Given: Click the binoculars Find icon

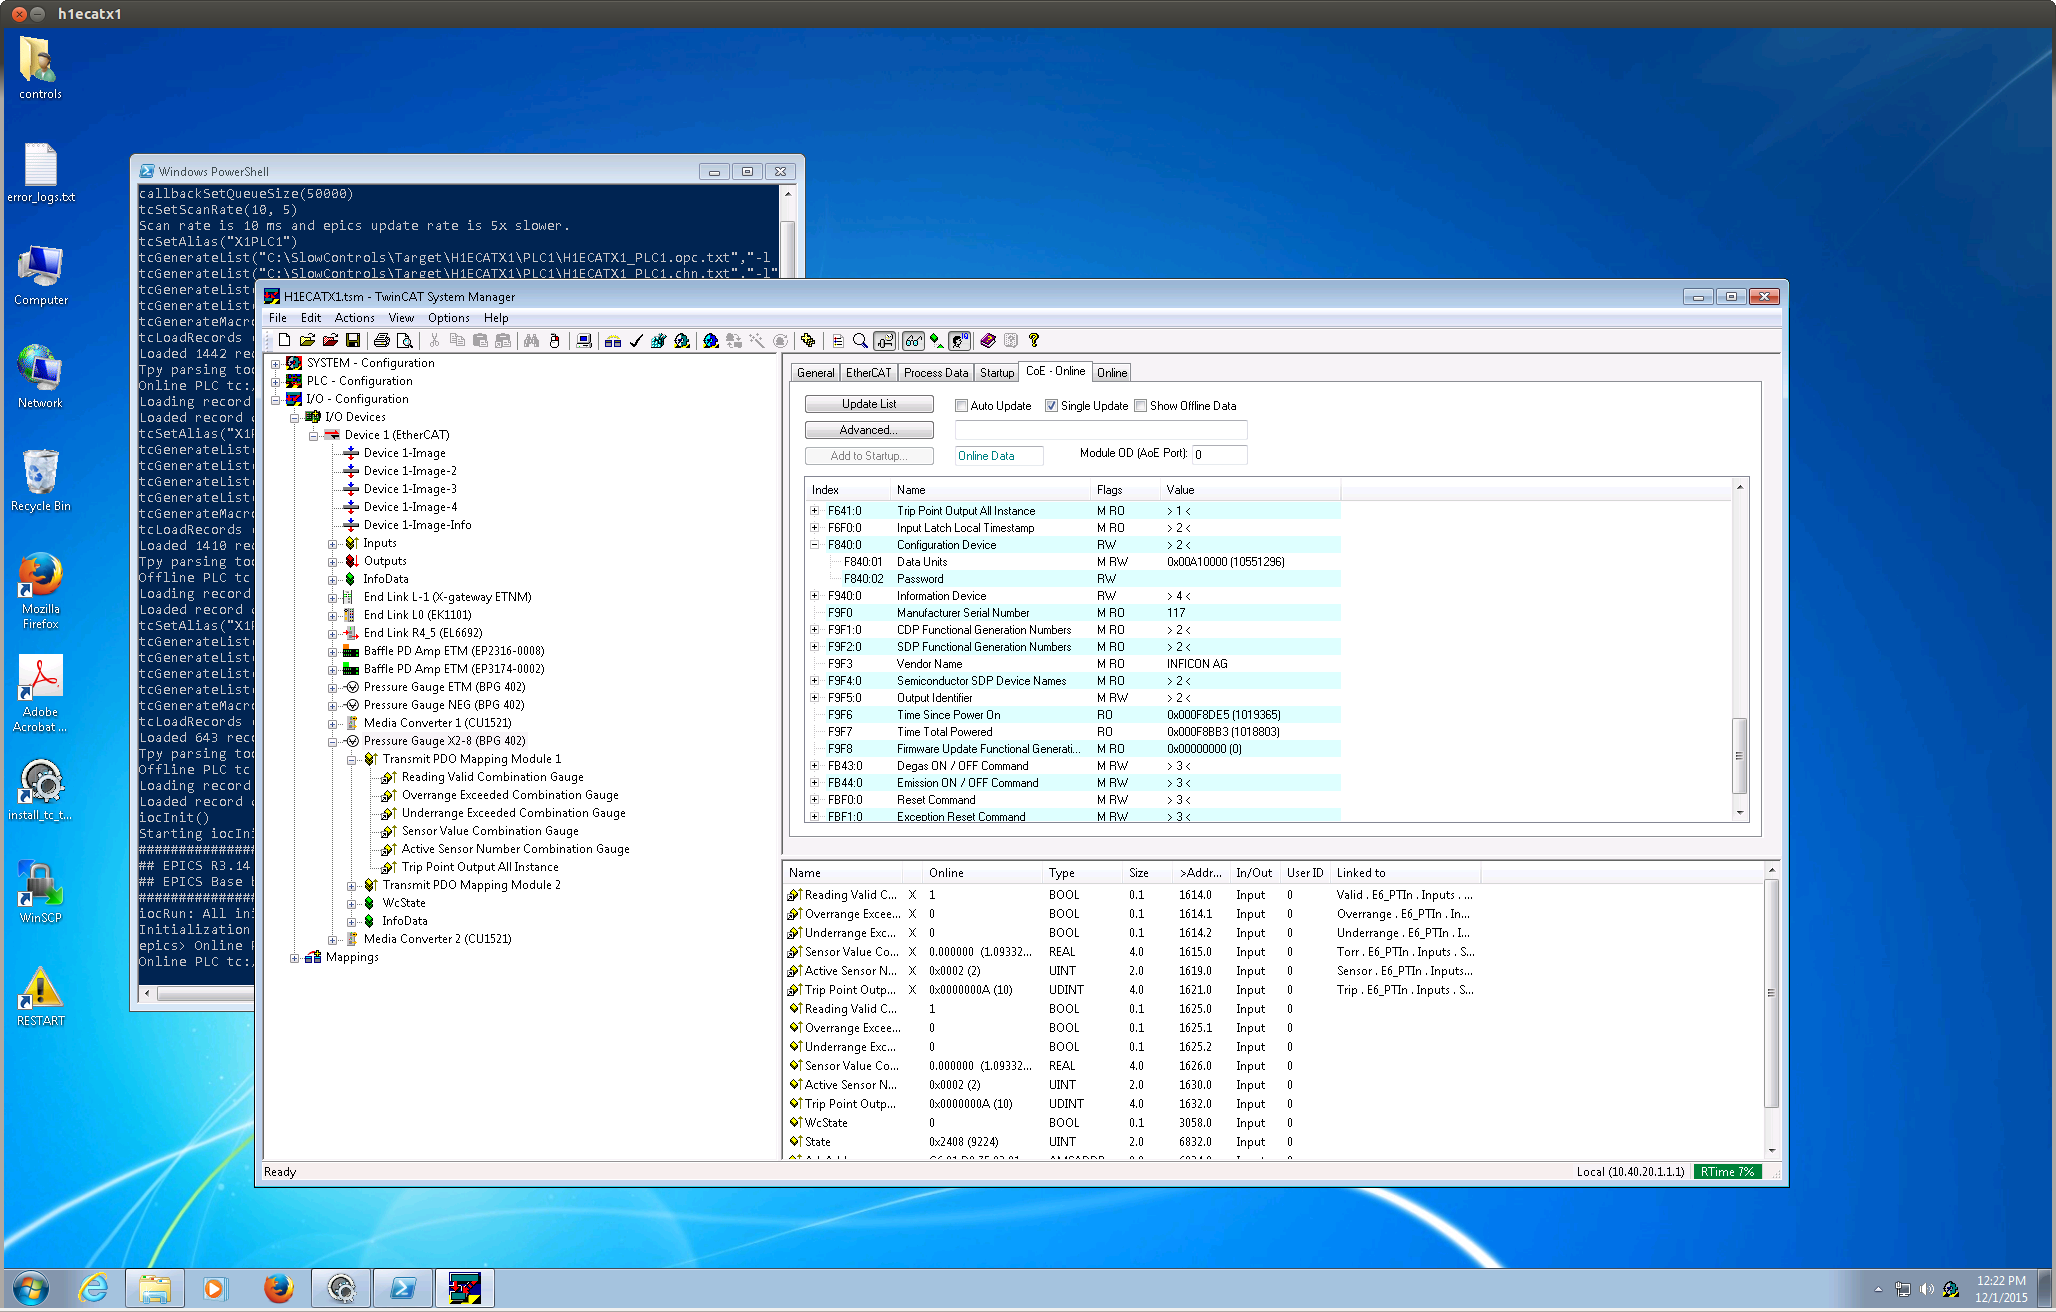Looking at the screenshot, I should pos(532,341).
